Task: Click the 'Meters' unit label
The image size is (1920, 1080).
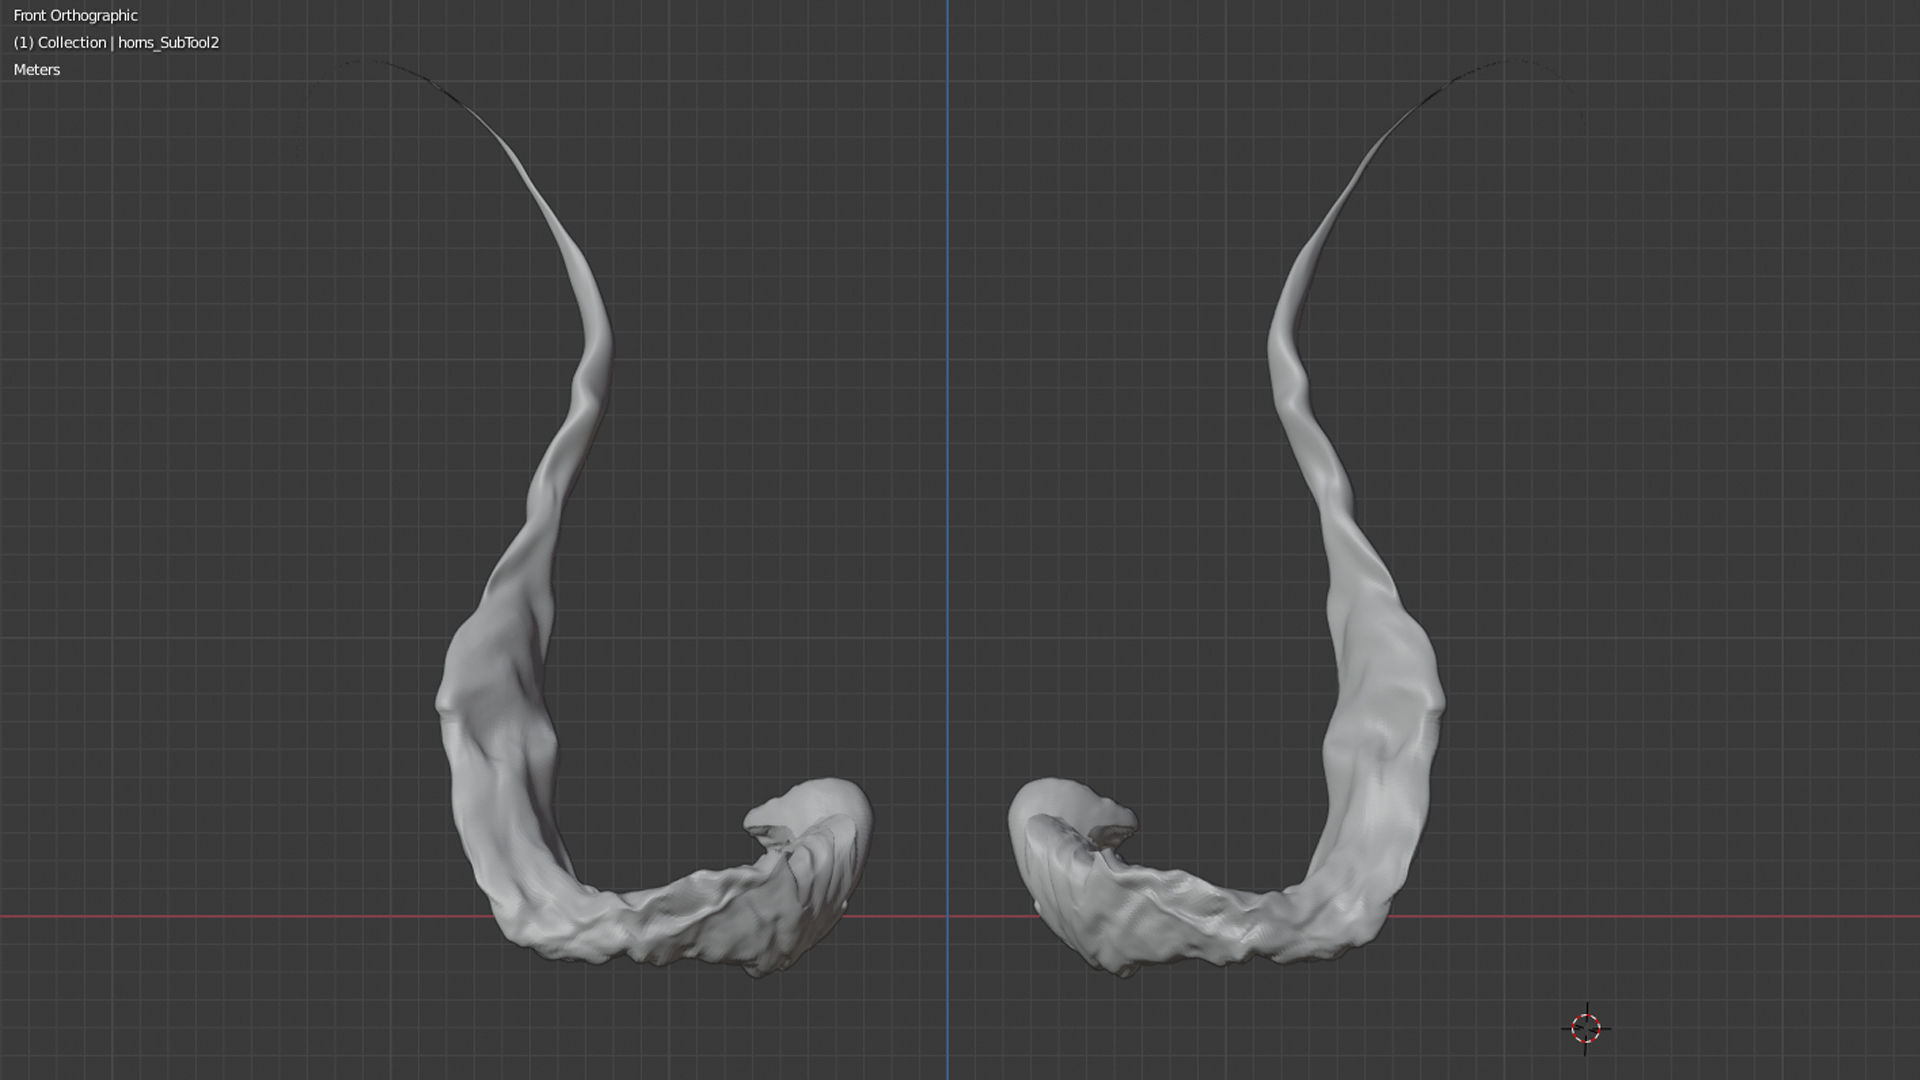Action: 37,69
